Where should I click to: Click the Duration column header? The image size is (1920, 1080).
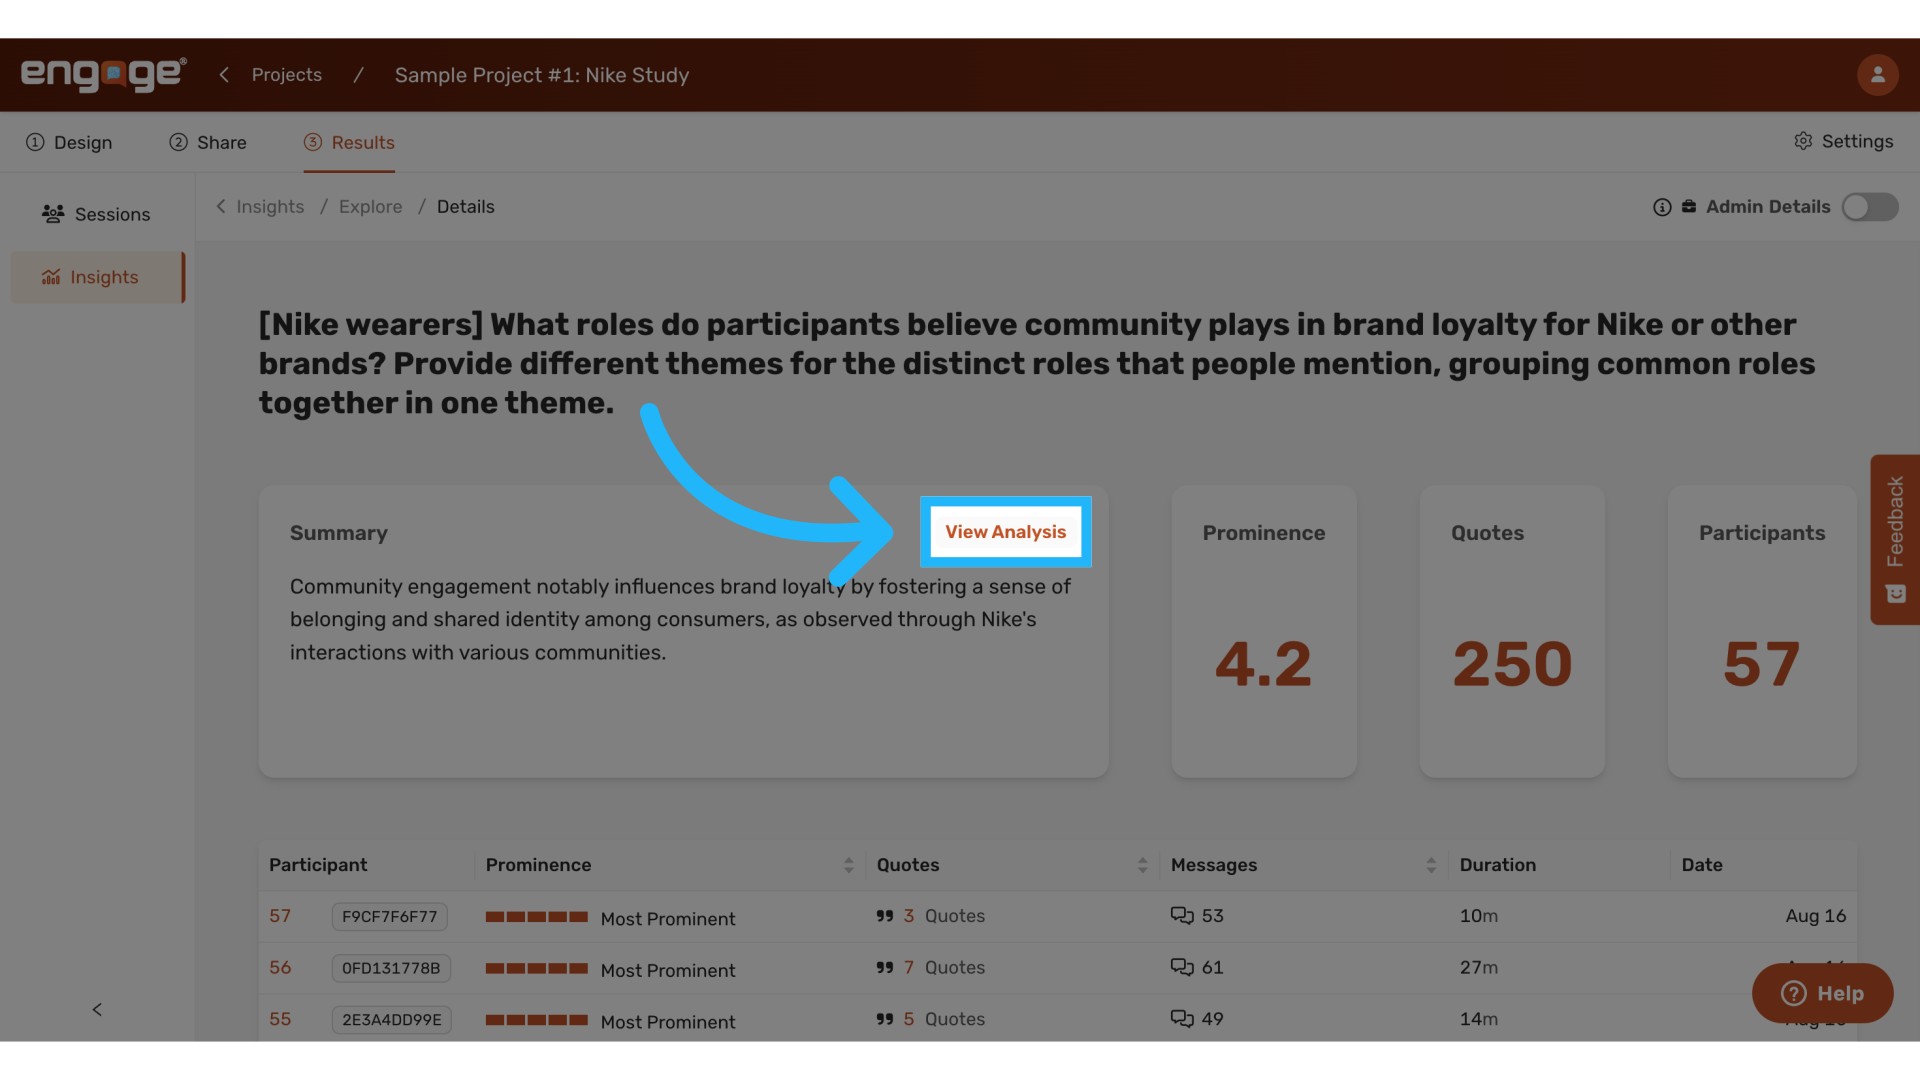tap(1497, 865)
